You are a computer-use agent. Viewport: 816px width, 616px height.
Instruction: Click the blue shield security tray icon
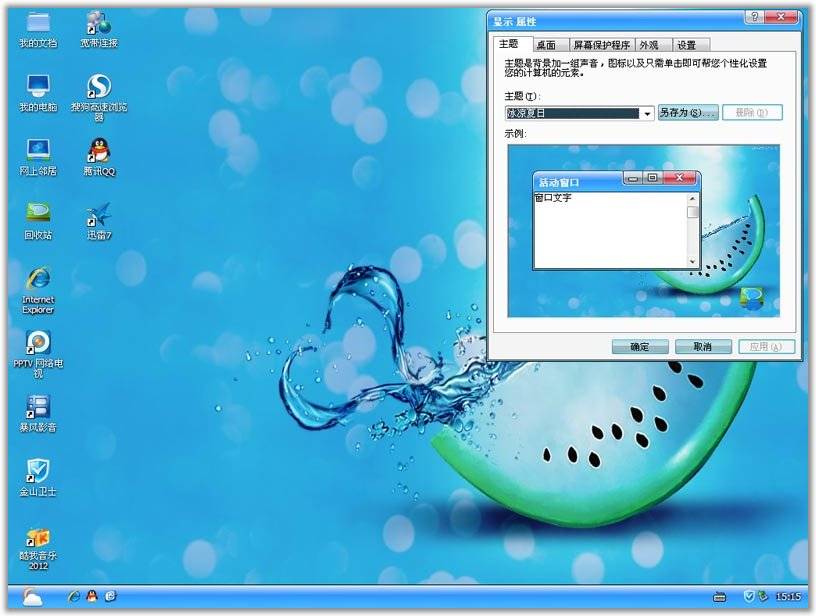tap(749, 596)
